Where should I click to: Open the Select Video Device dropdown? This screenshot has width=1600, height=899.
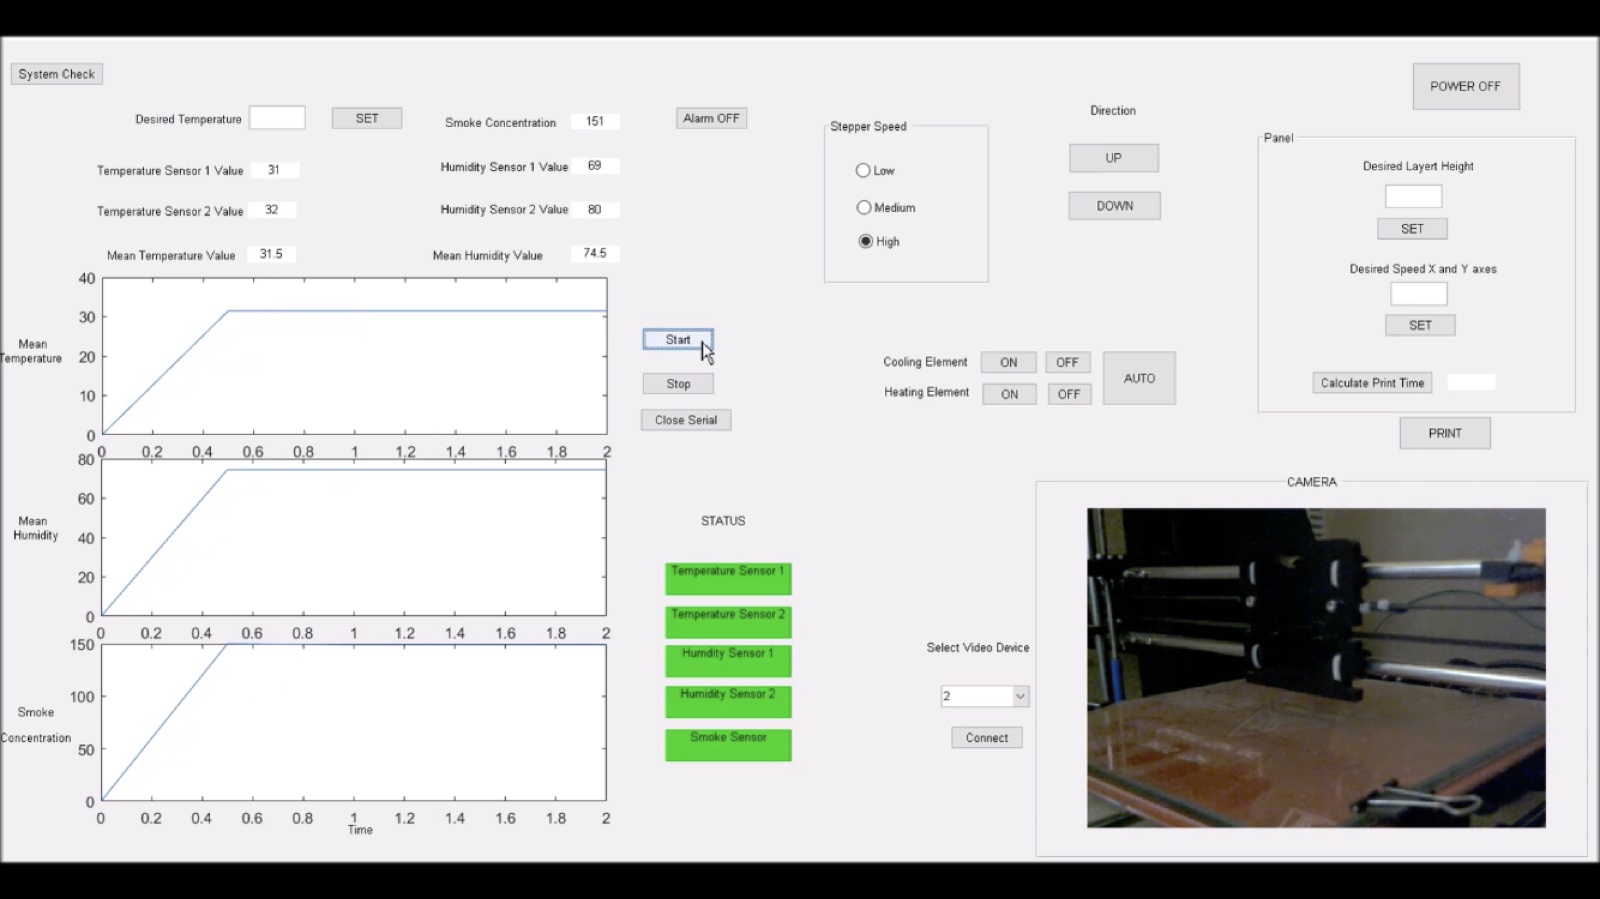pyautogui.click(x=985, y=696)
